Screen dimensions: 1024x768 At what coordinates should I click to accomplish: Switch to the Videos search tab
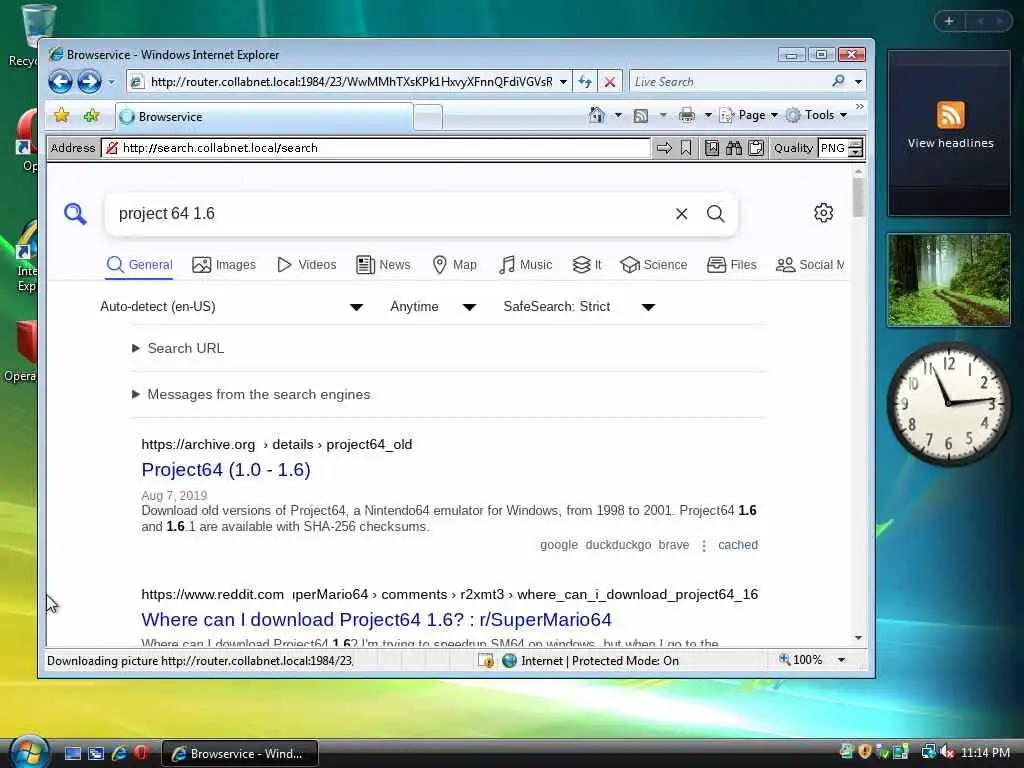coord(307,264)
